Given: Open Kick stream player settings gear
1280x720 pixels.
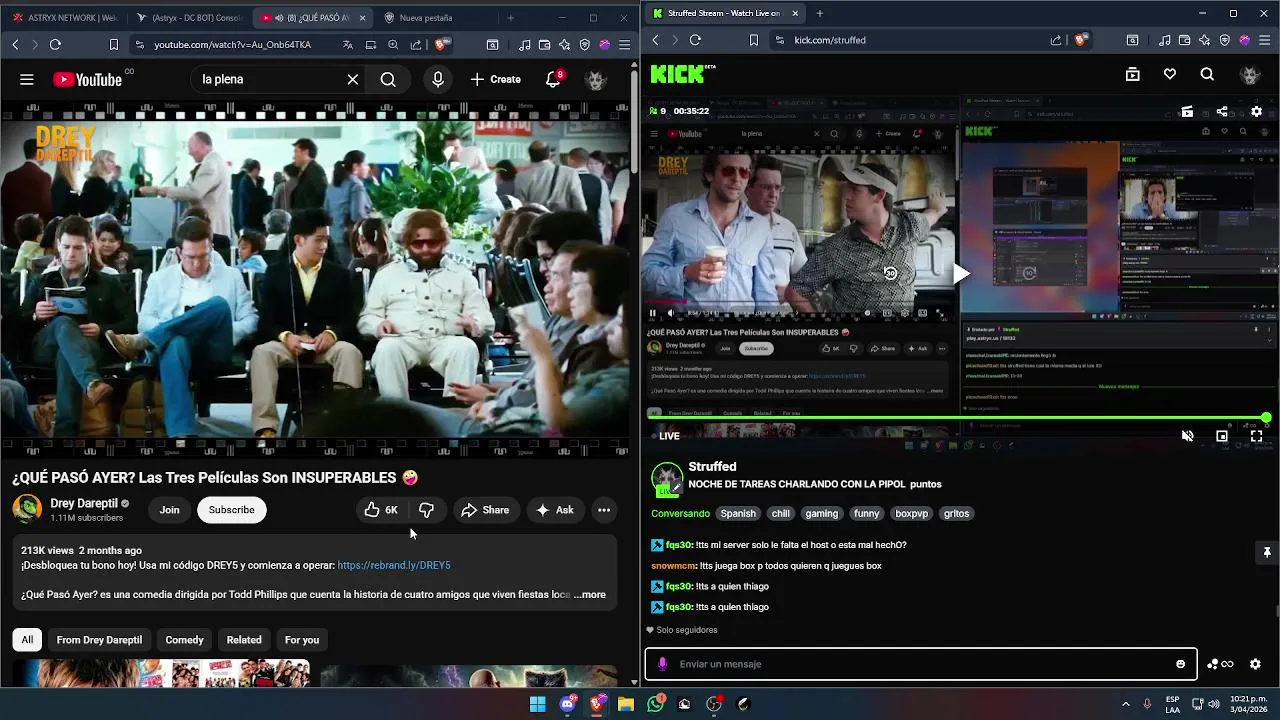Looking at the screenshot, I should click(x=1257, y=111).
